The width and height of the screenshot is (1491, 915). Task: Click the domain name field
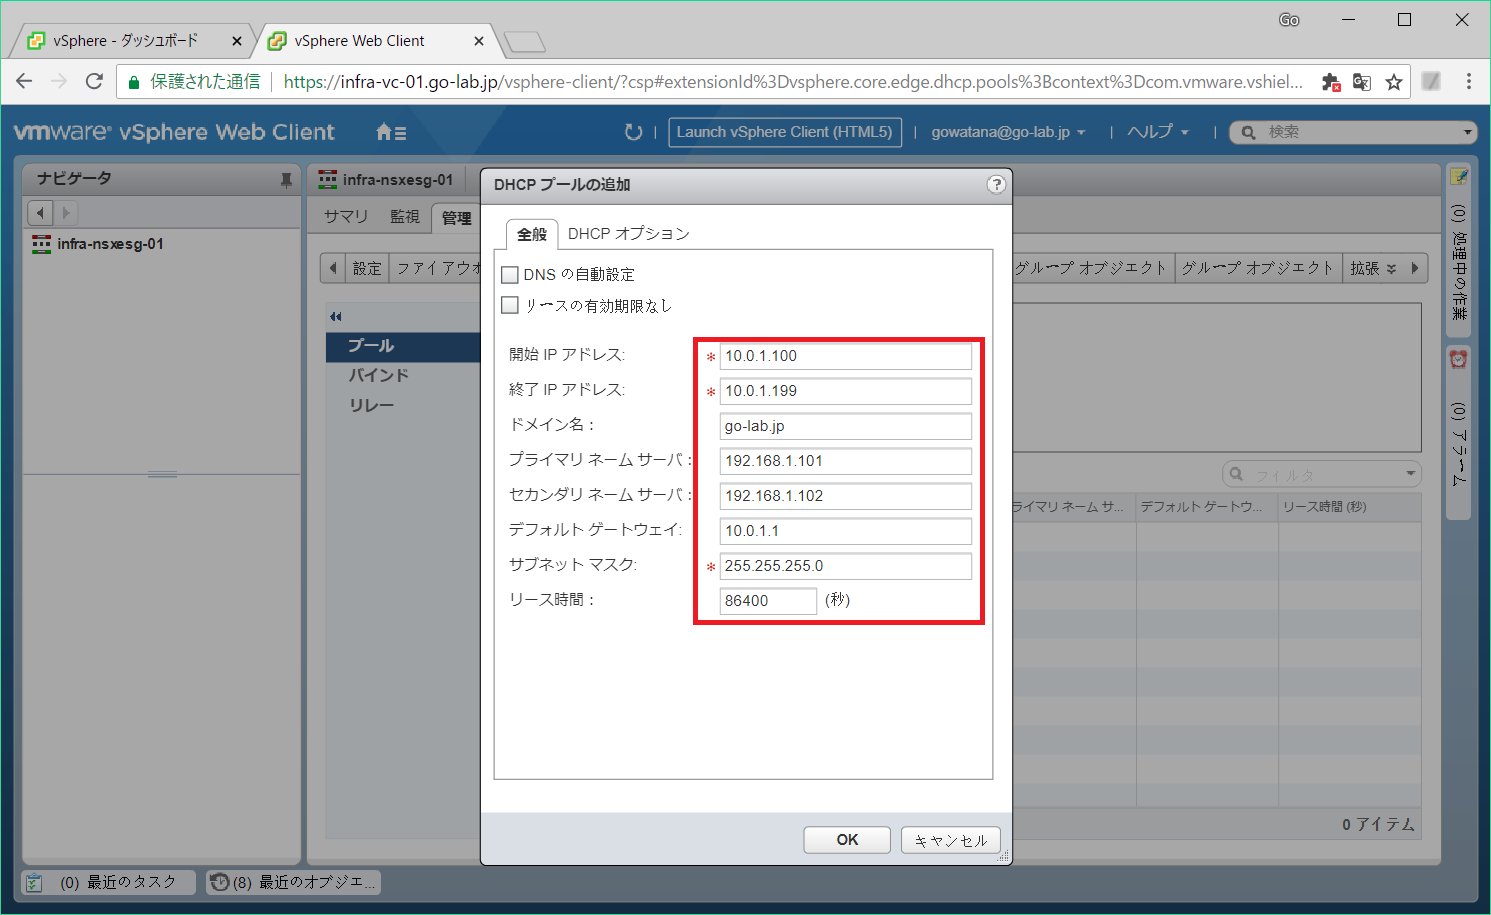(x=846, y=426)
